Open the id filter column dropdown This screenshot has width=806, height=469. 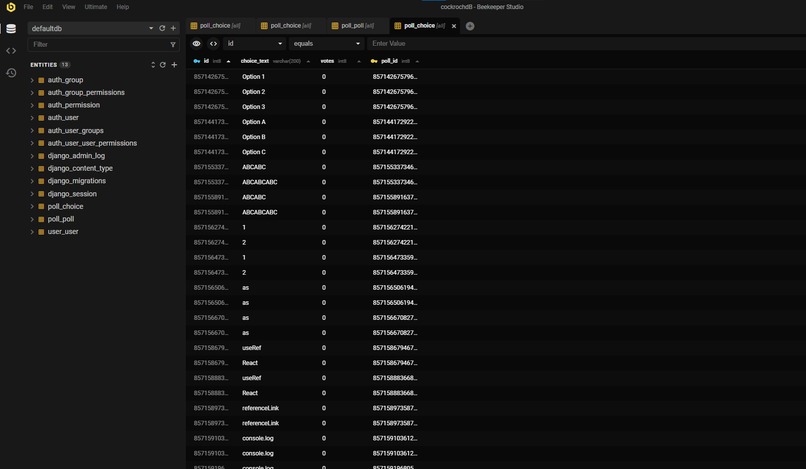pos(254,44)
